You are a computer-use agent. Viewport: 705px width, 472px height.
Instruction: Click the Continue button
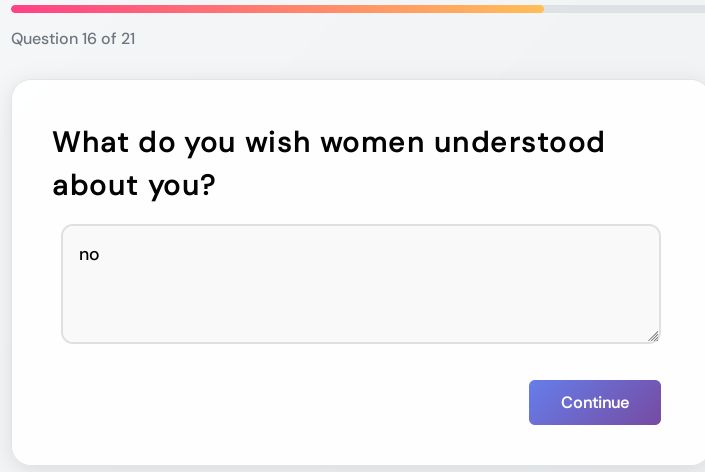(x=594, y=402)
